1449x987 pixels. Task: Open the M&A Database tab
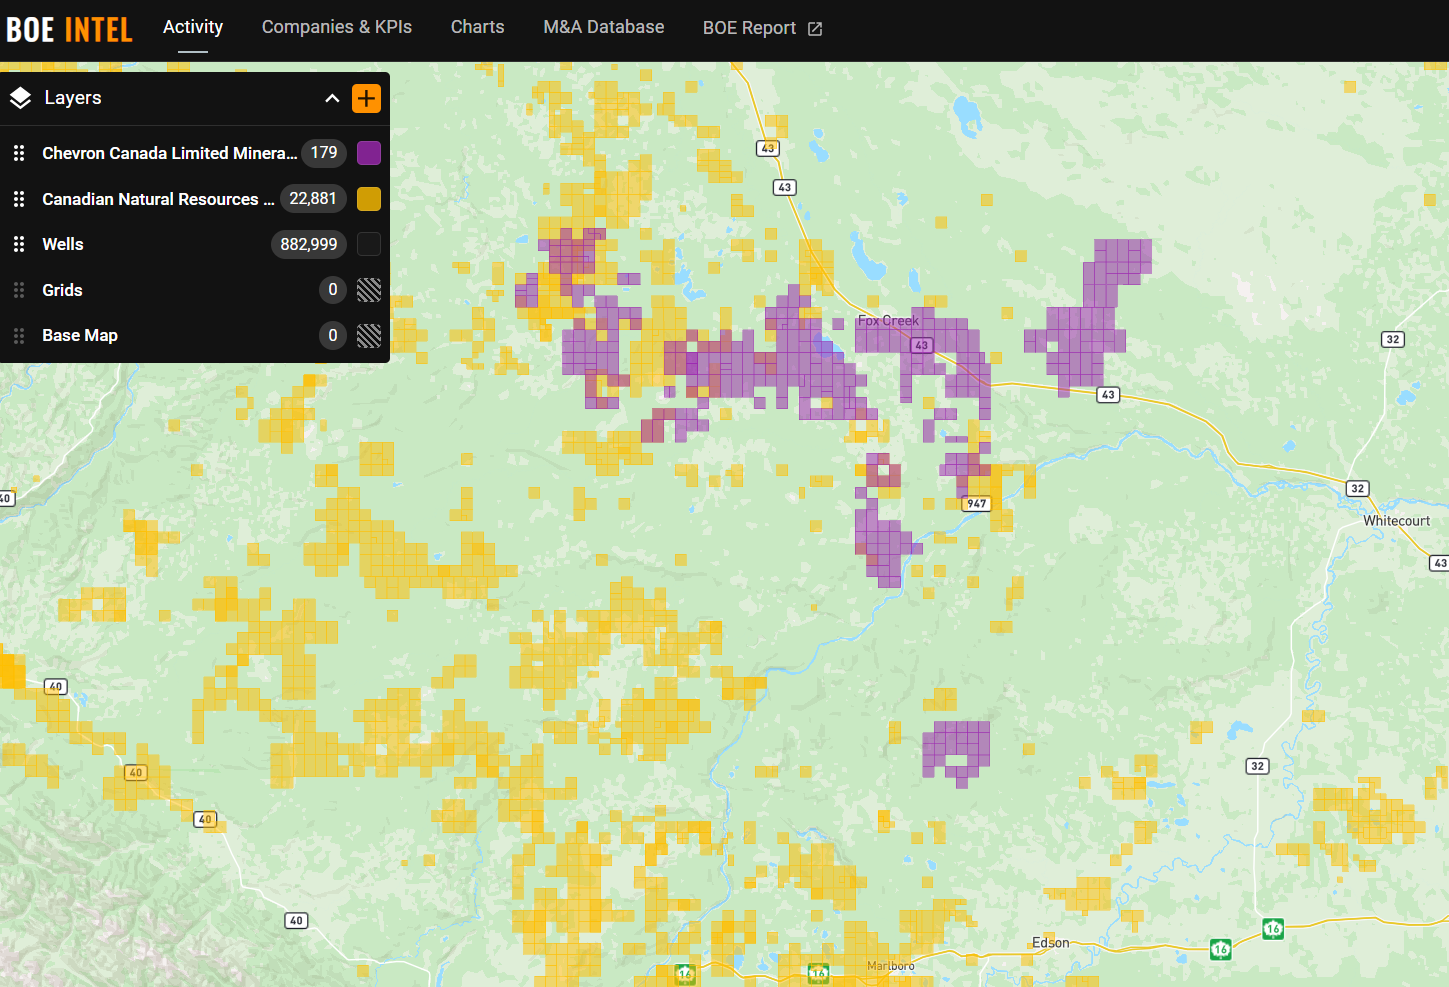point(604,27)
